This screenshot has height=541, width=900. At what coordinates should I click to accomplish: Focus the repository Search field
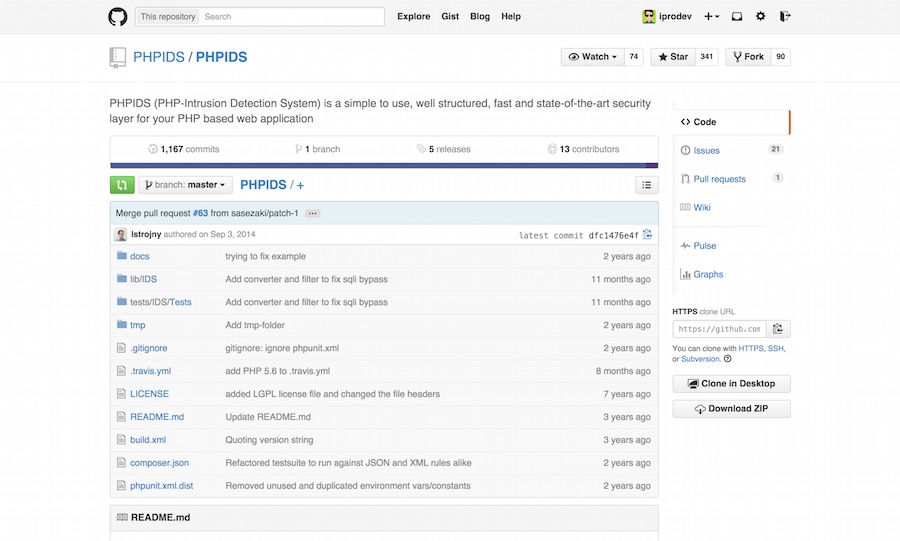(x=292, y=17)
